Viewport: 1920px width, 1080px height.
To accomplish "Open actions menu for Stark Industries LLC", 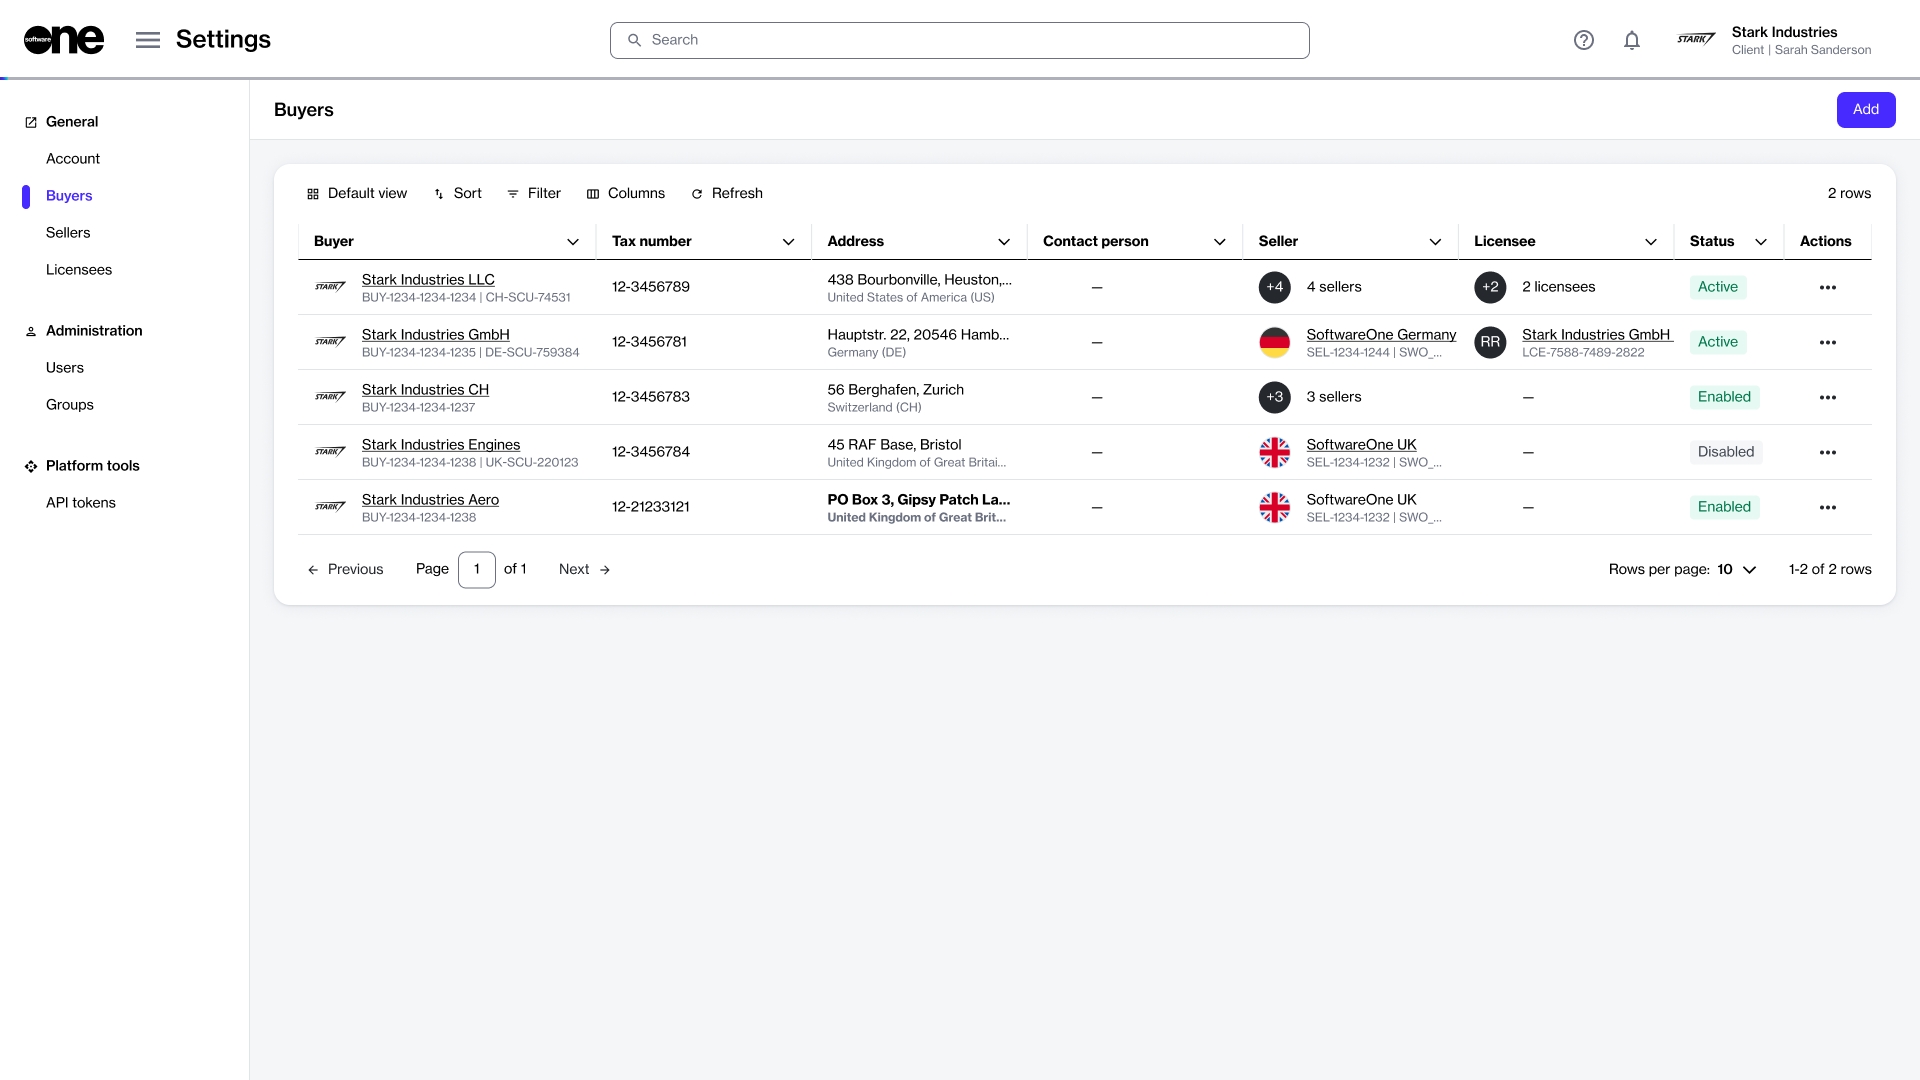I will (1827, 287).
